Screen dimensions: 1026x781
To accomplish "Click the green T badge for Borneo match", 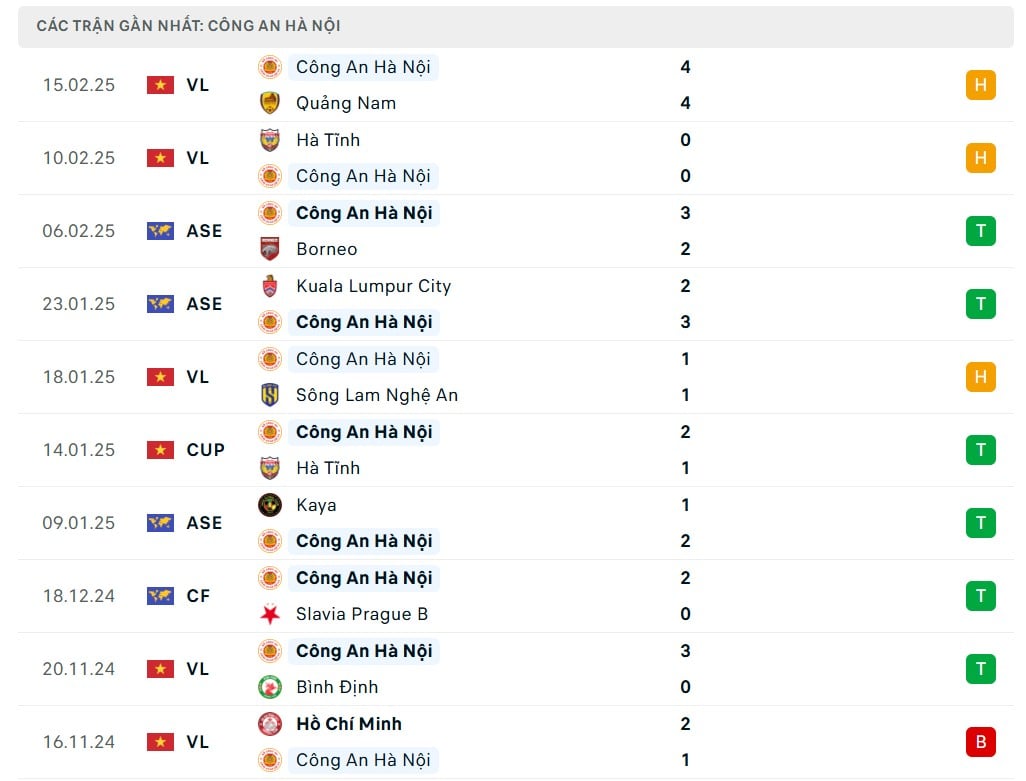I will click(980, 231).
